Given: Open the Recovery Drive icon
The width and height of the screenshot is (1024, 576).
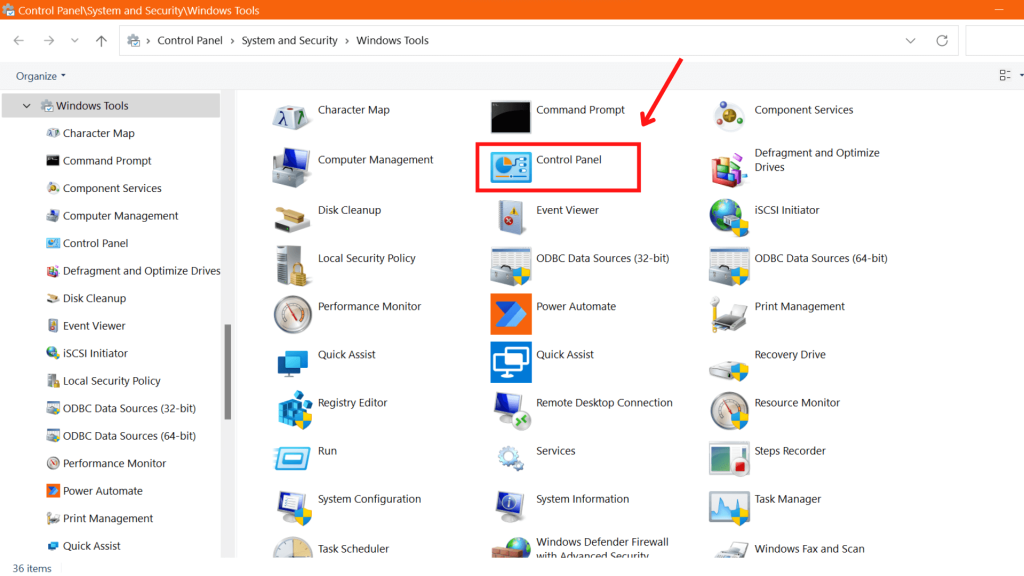Looking at the screenshot, I should (x=729, y=368).
